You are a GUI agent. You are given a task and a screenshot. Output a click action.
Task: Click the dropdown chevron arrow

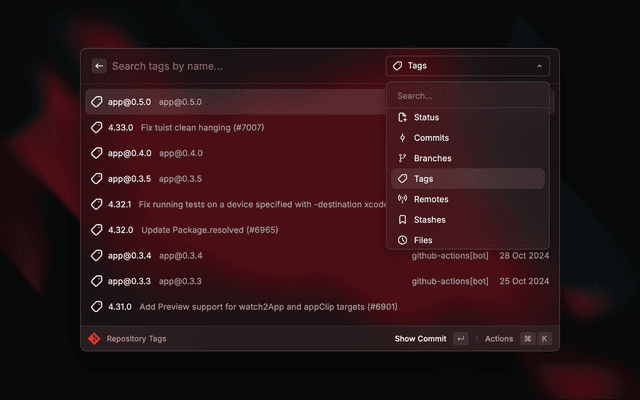(539, 66)
